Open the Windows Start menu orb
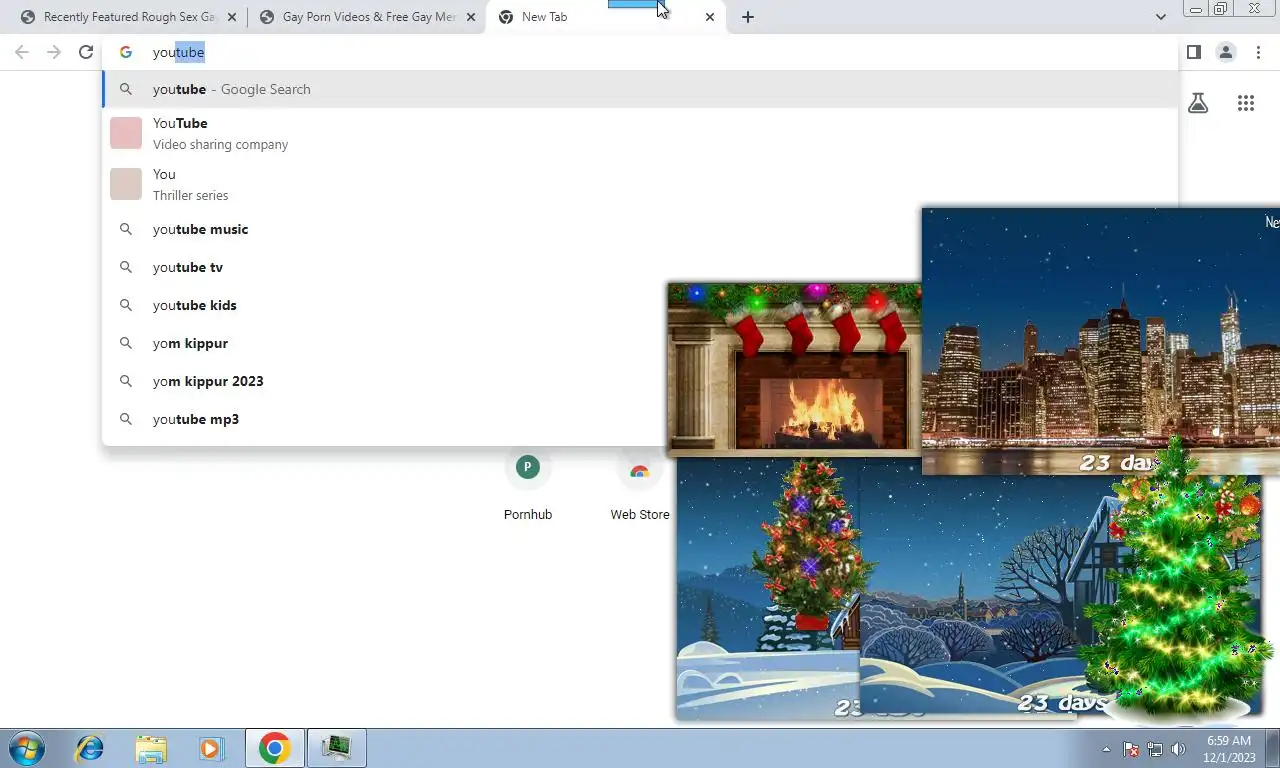 (x=27, y=748)
